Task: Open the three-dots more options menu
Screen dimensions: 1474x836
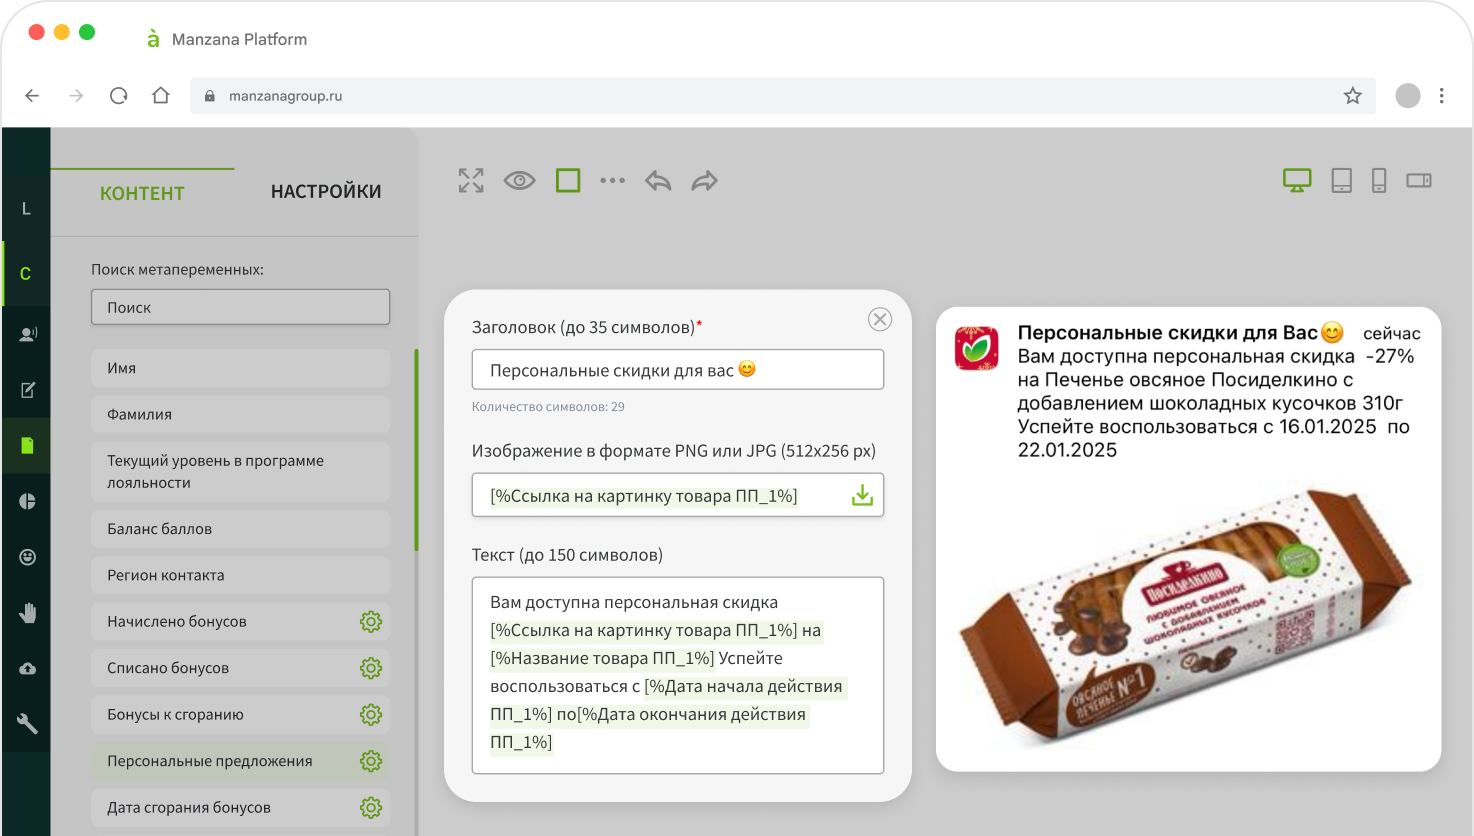Action: [x=612, y=181]
